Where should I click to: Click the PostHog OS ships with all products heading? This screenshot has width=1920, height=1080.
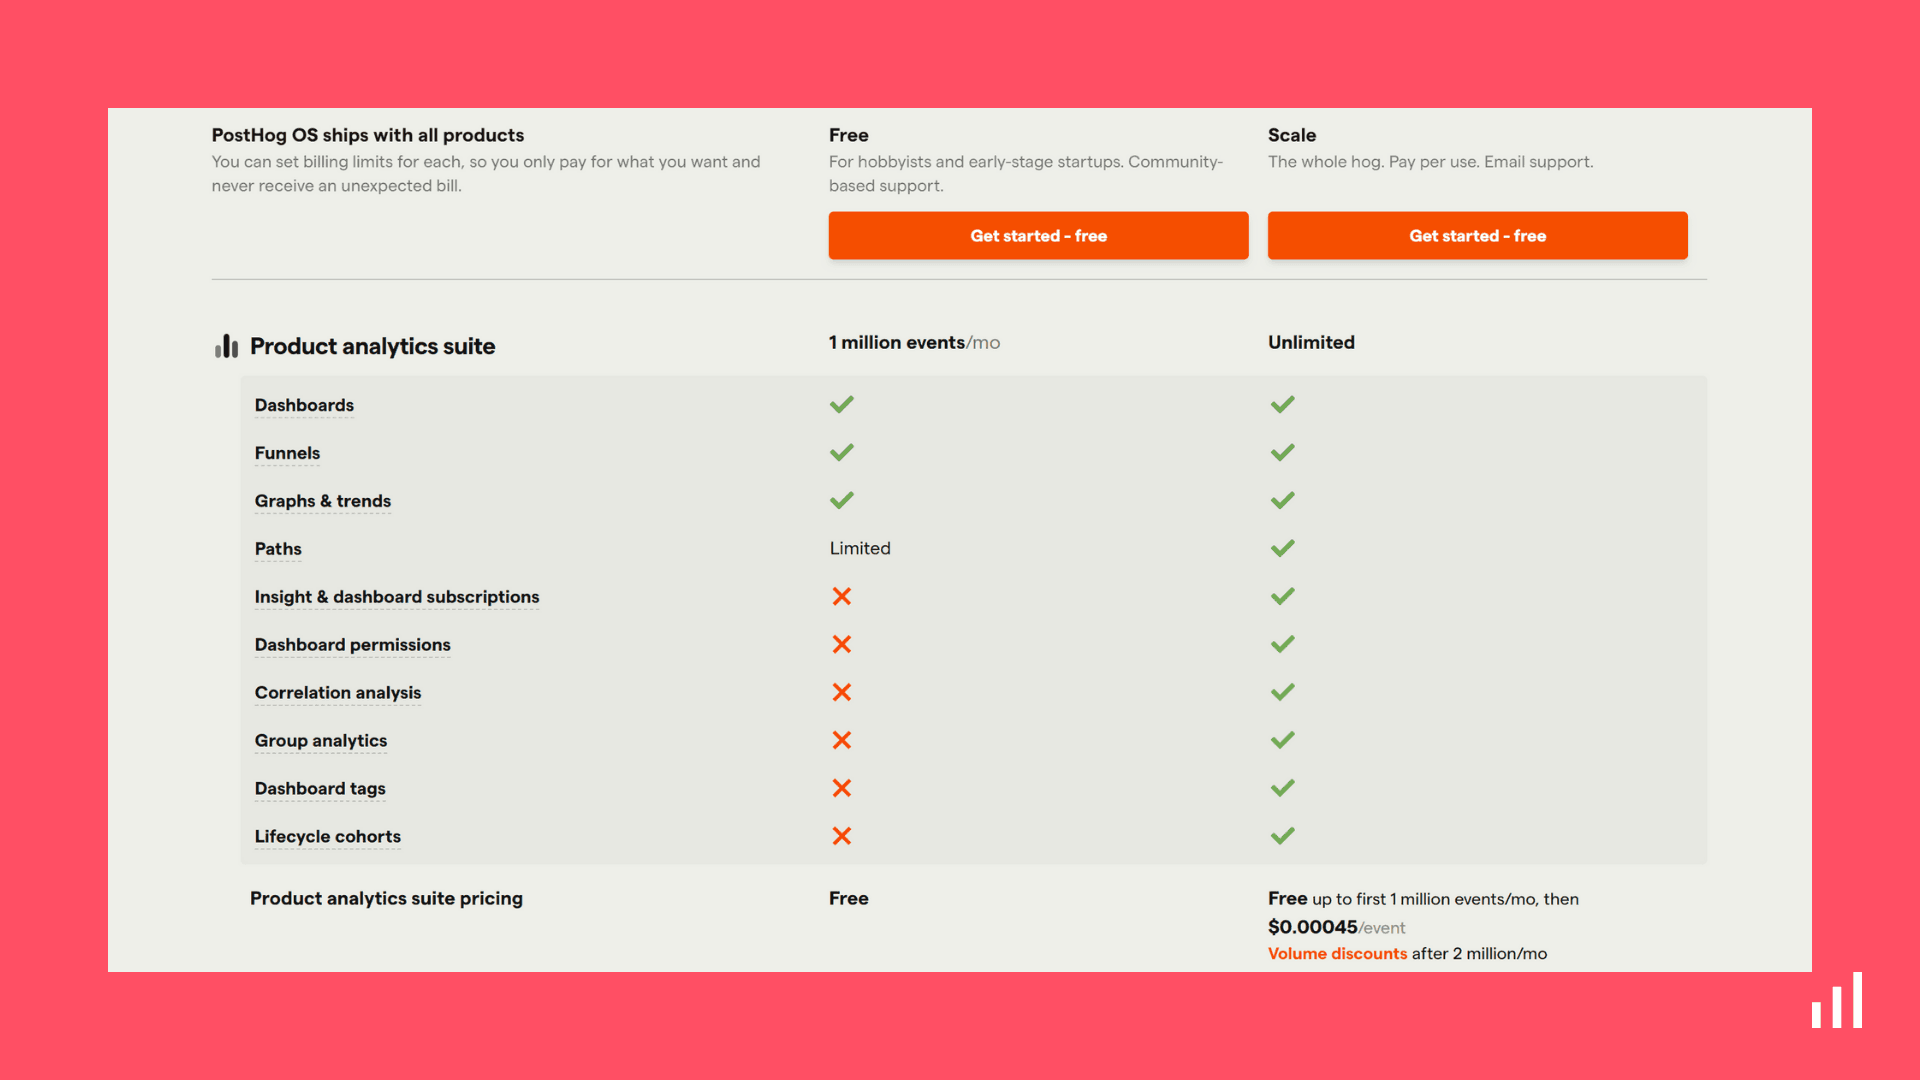click(368, 135)
